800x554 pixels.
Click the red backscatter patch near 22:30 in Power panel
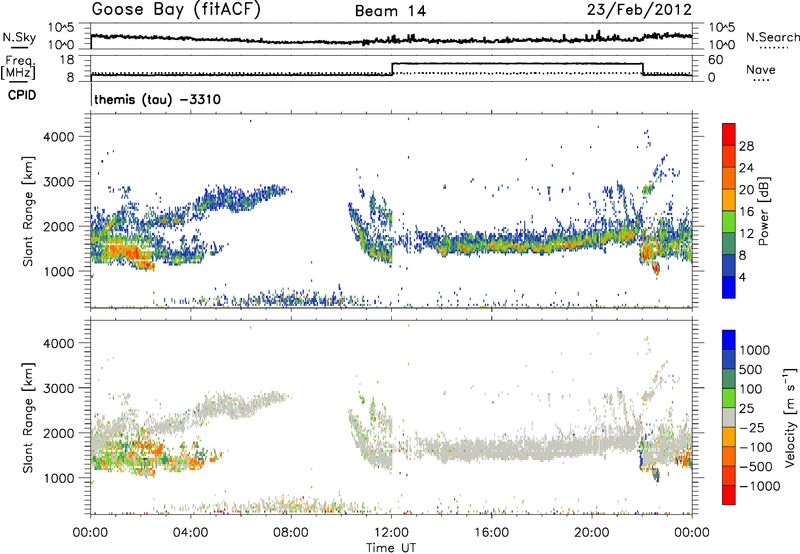click(x=656, y=268)
